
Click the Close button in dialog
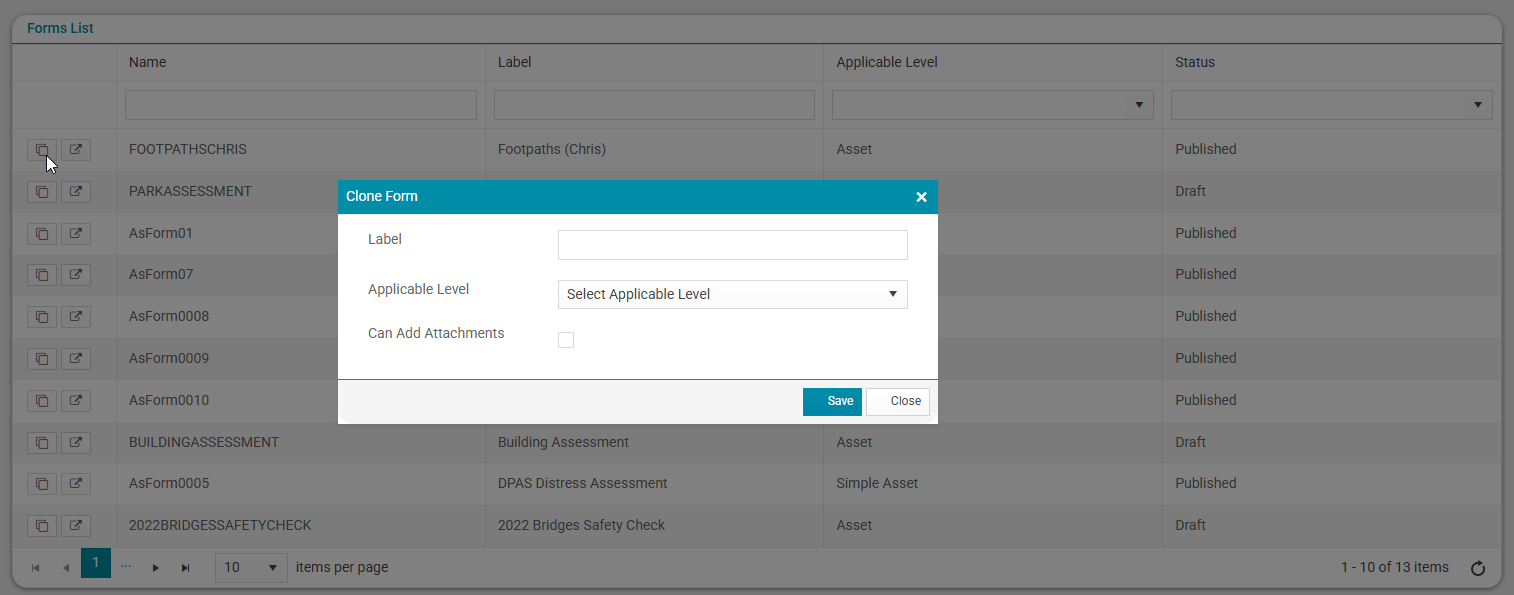click(x=898, y=401)
